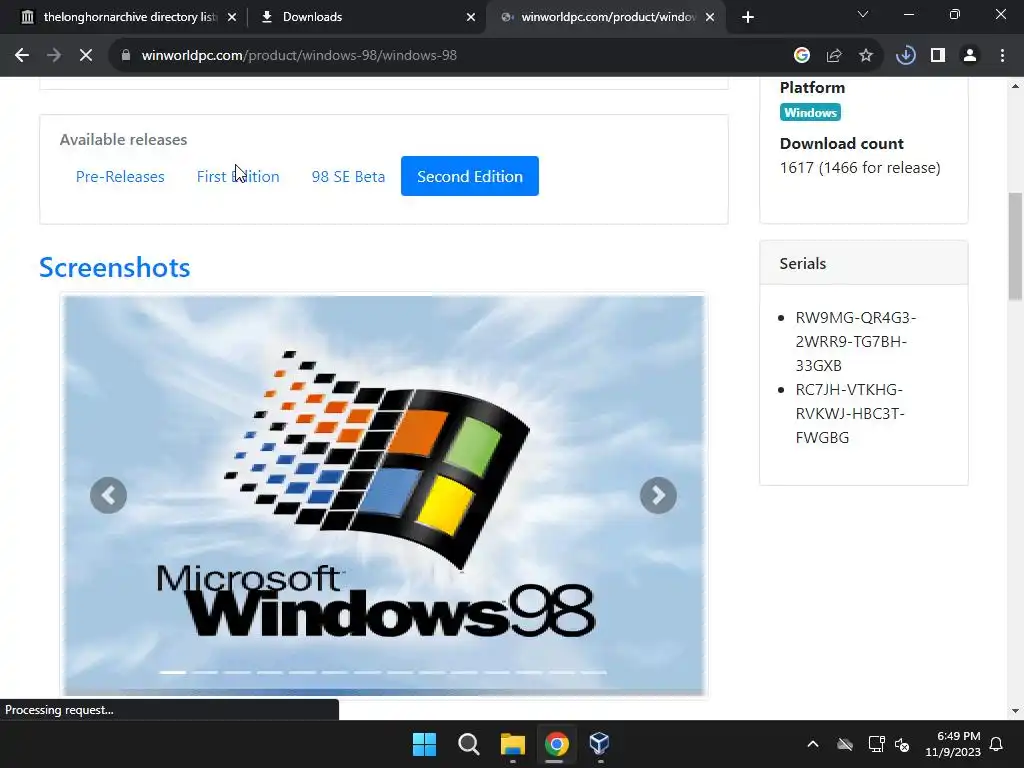
Task: Show the next screenshot in carousel
Action: 658,496
